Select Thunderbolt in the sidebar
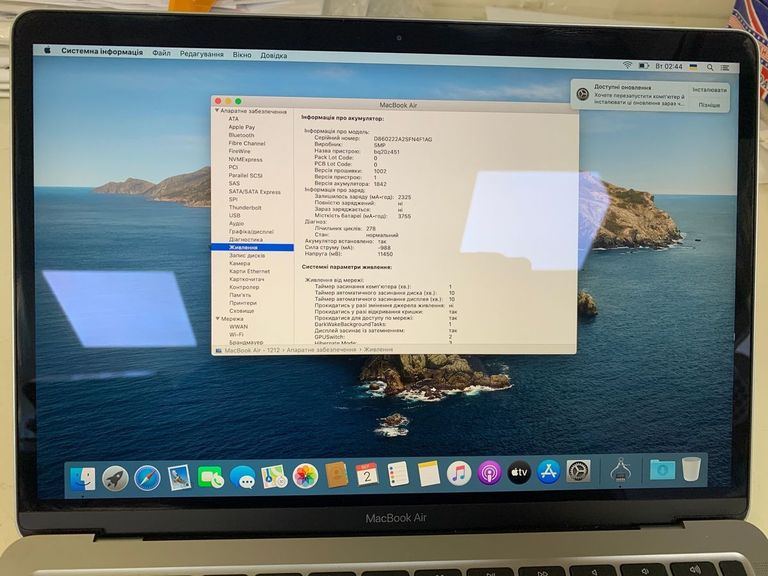This screenshot has height=576, width=768. [245, 208]
